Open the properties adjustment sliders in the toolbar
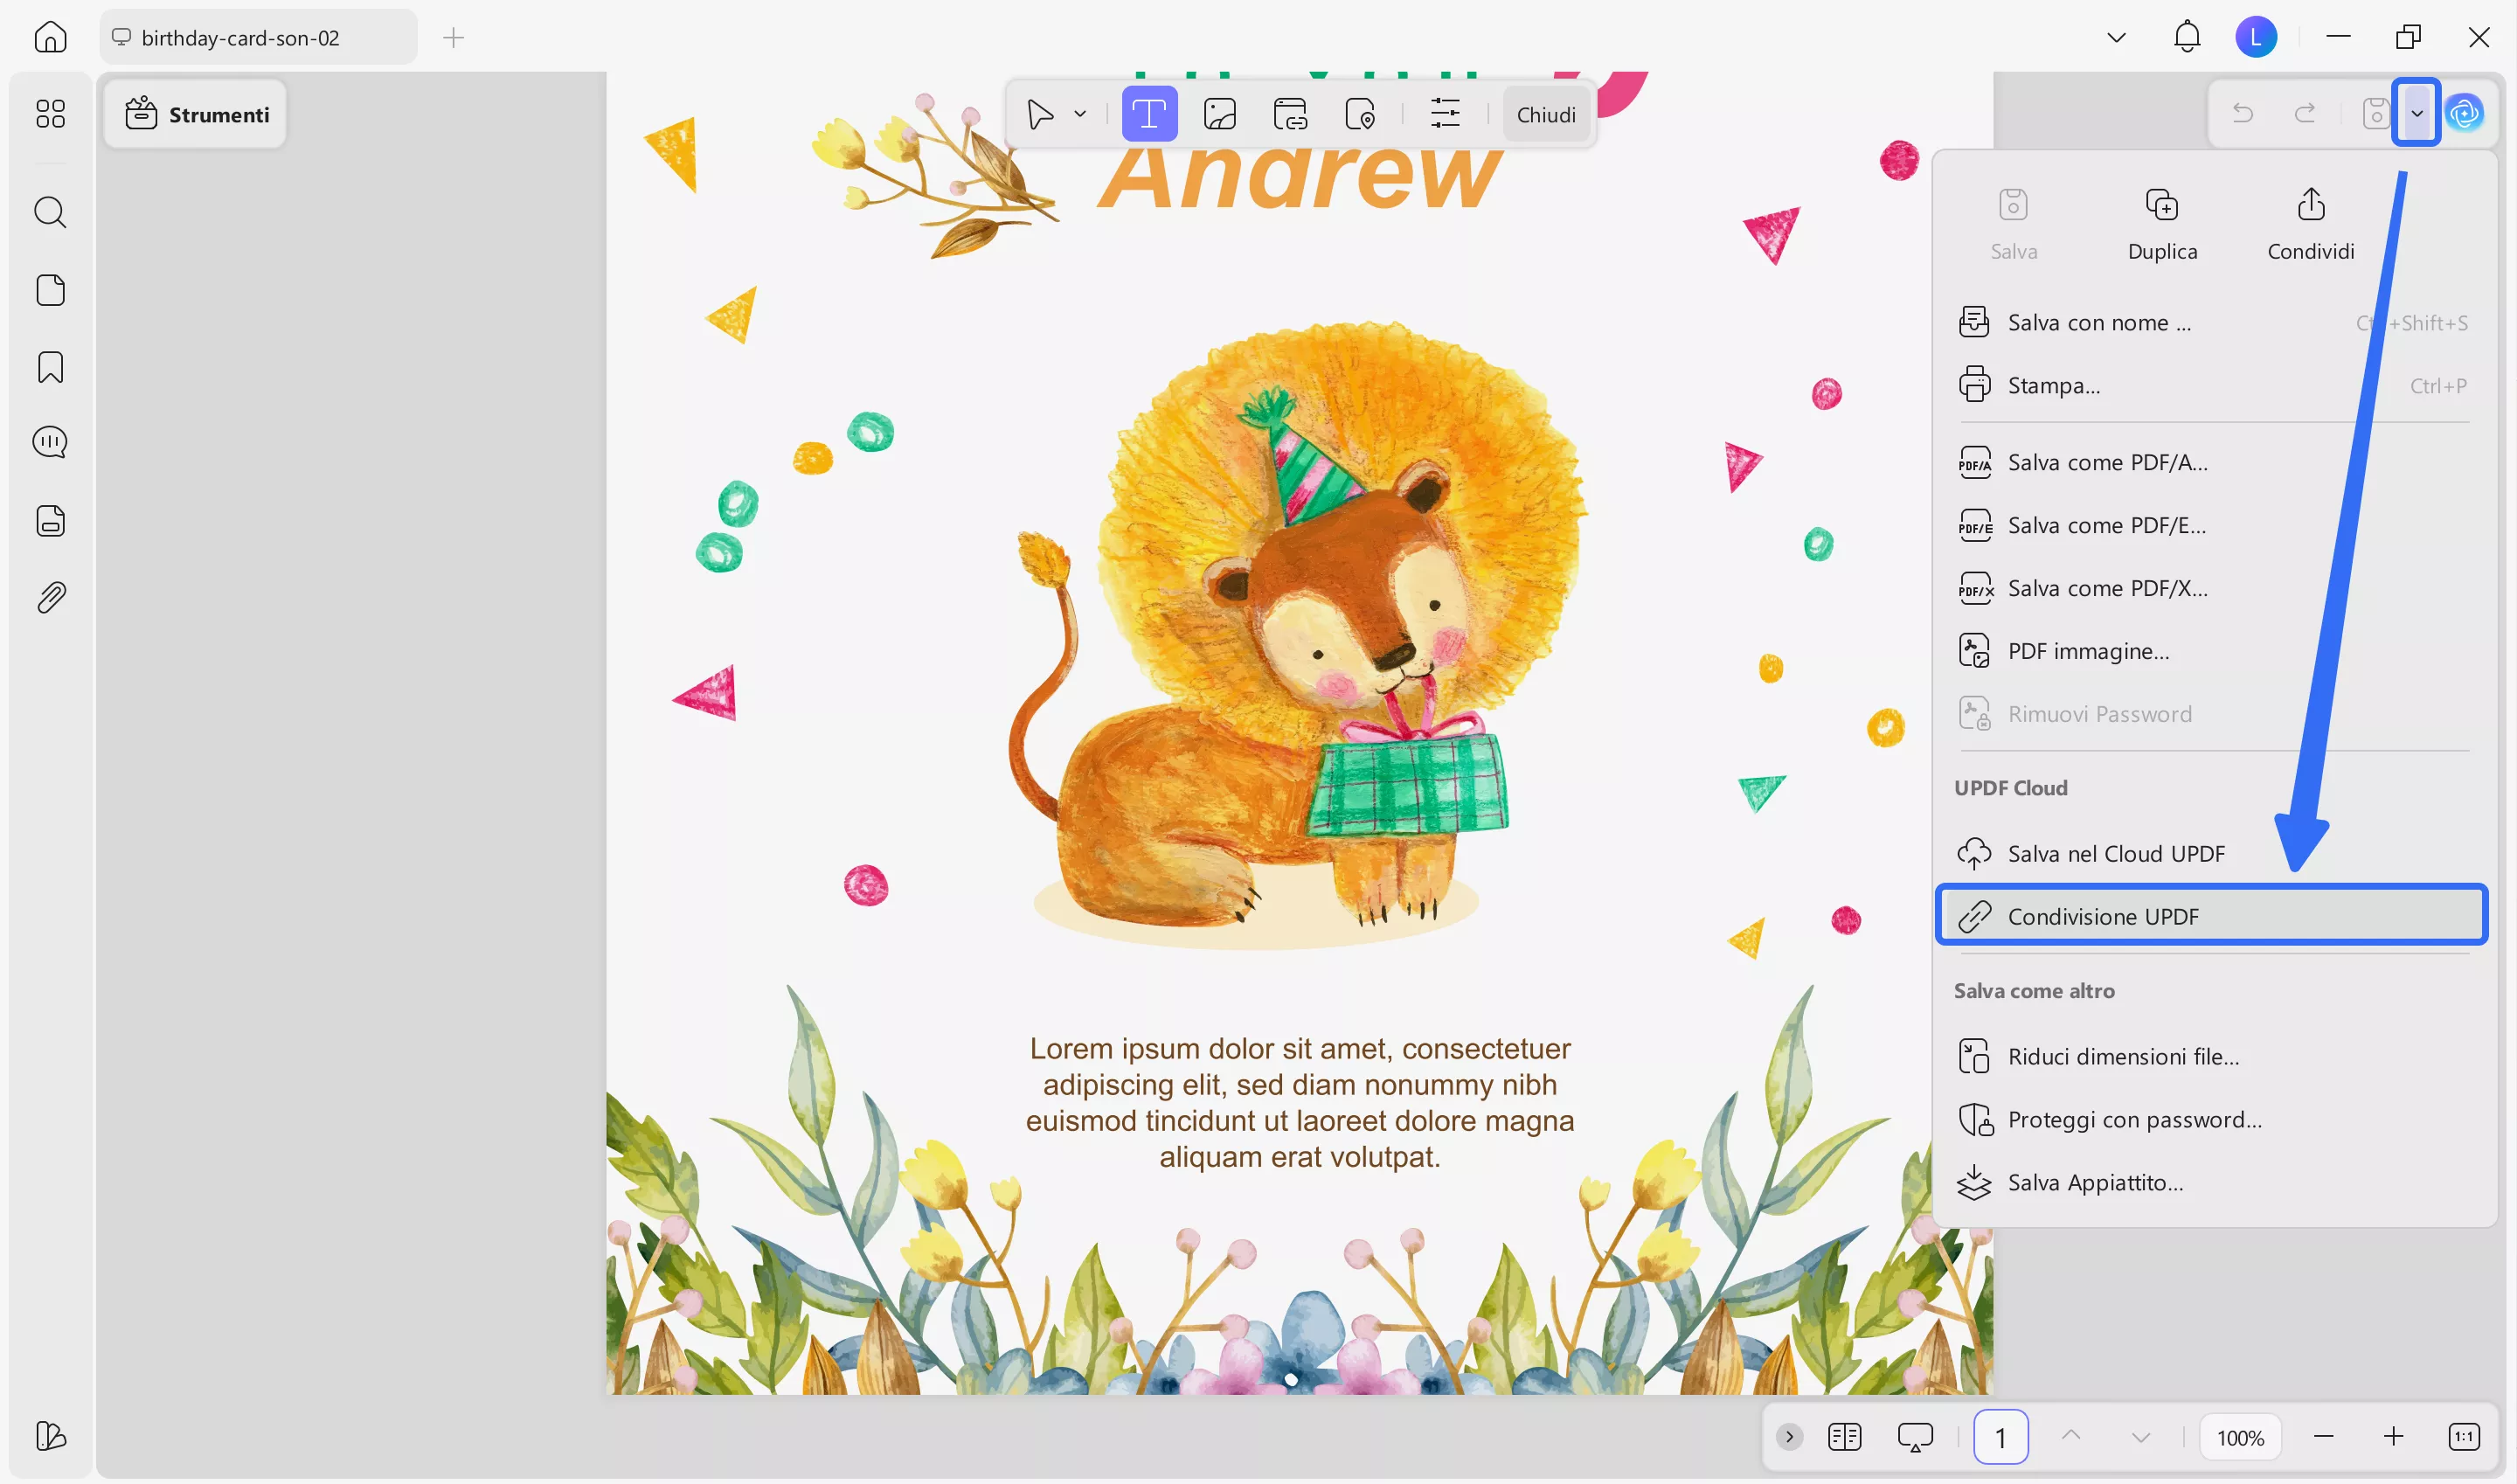The image size is (2517, 1484). (1445, 113)
